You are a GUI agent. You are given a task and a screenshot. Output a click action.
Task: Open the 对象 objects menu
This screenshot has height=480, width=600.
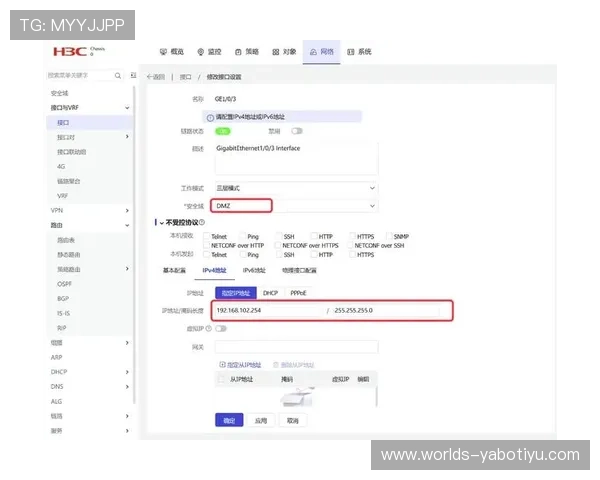tap(284, 52)
